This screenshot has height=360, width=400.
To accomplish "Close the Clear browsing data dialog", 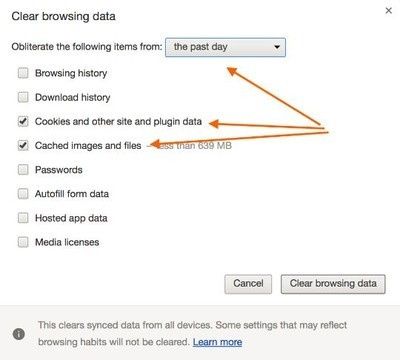I will pyautogui.click(x=388, y=11).
